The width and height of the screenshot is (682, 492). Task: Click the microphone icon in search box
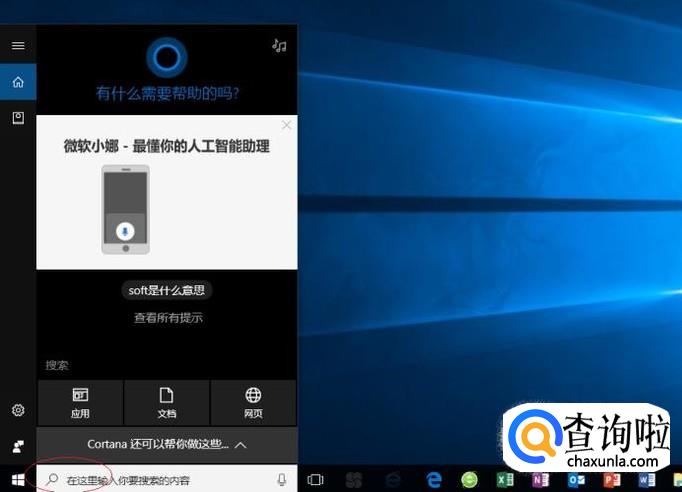click(282, 479)
